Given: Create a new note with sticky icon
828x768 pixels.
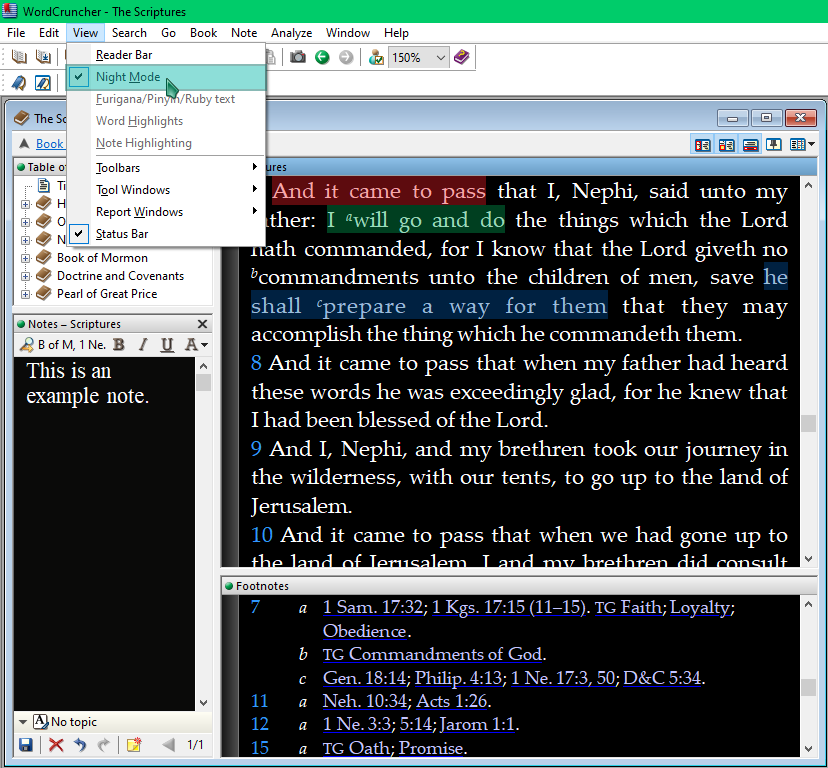Looking at the screenshot, I should [134, 745].
